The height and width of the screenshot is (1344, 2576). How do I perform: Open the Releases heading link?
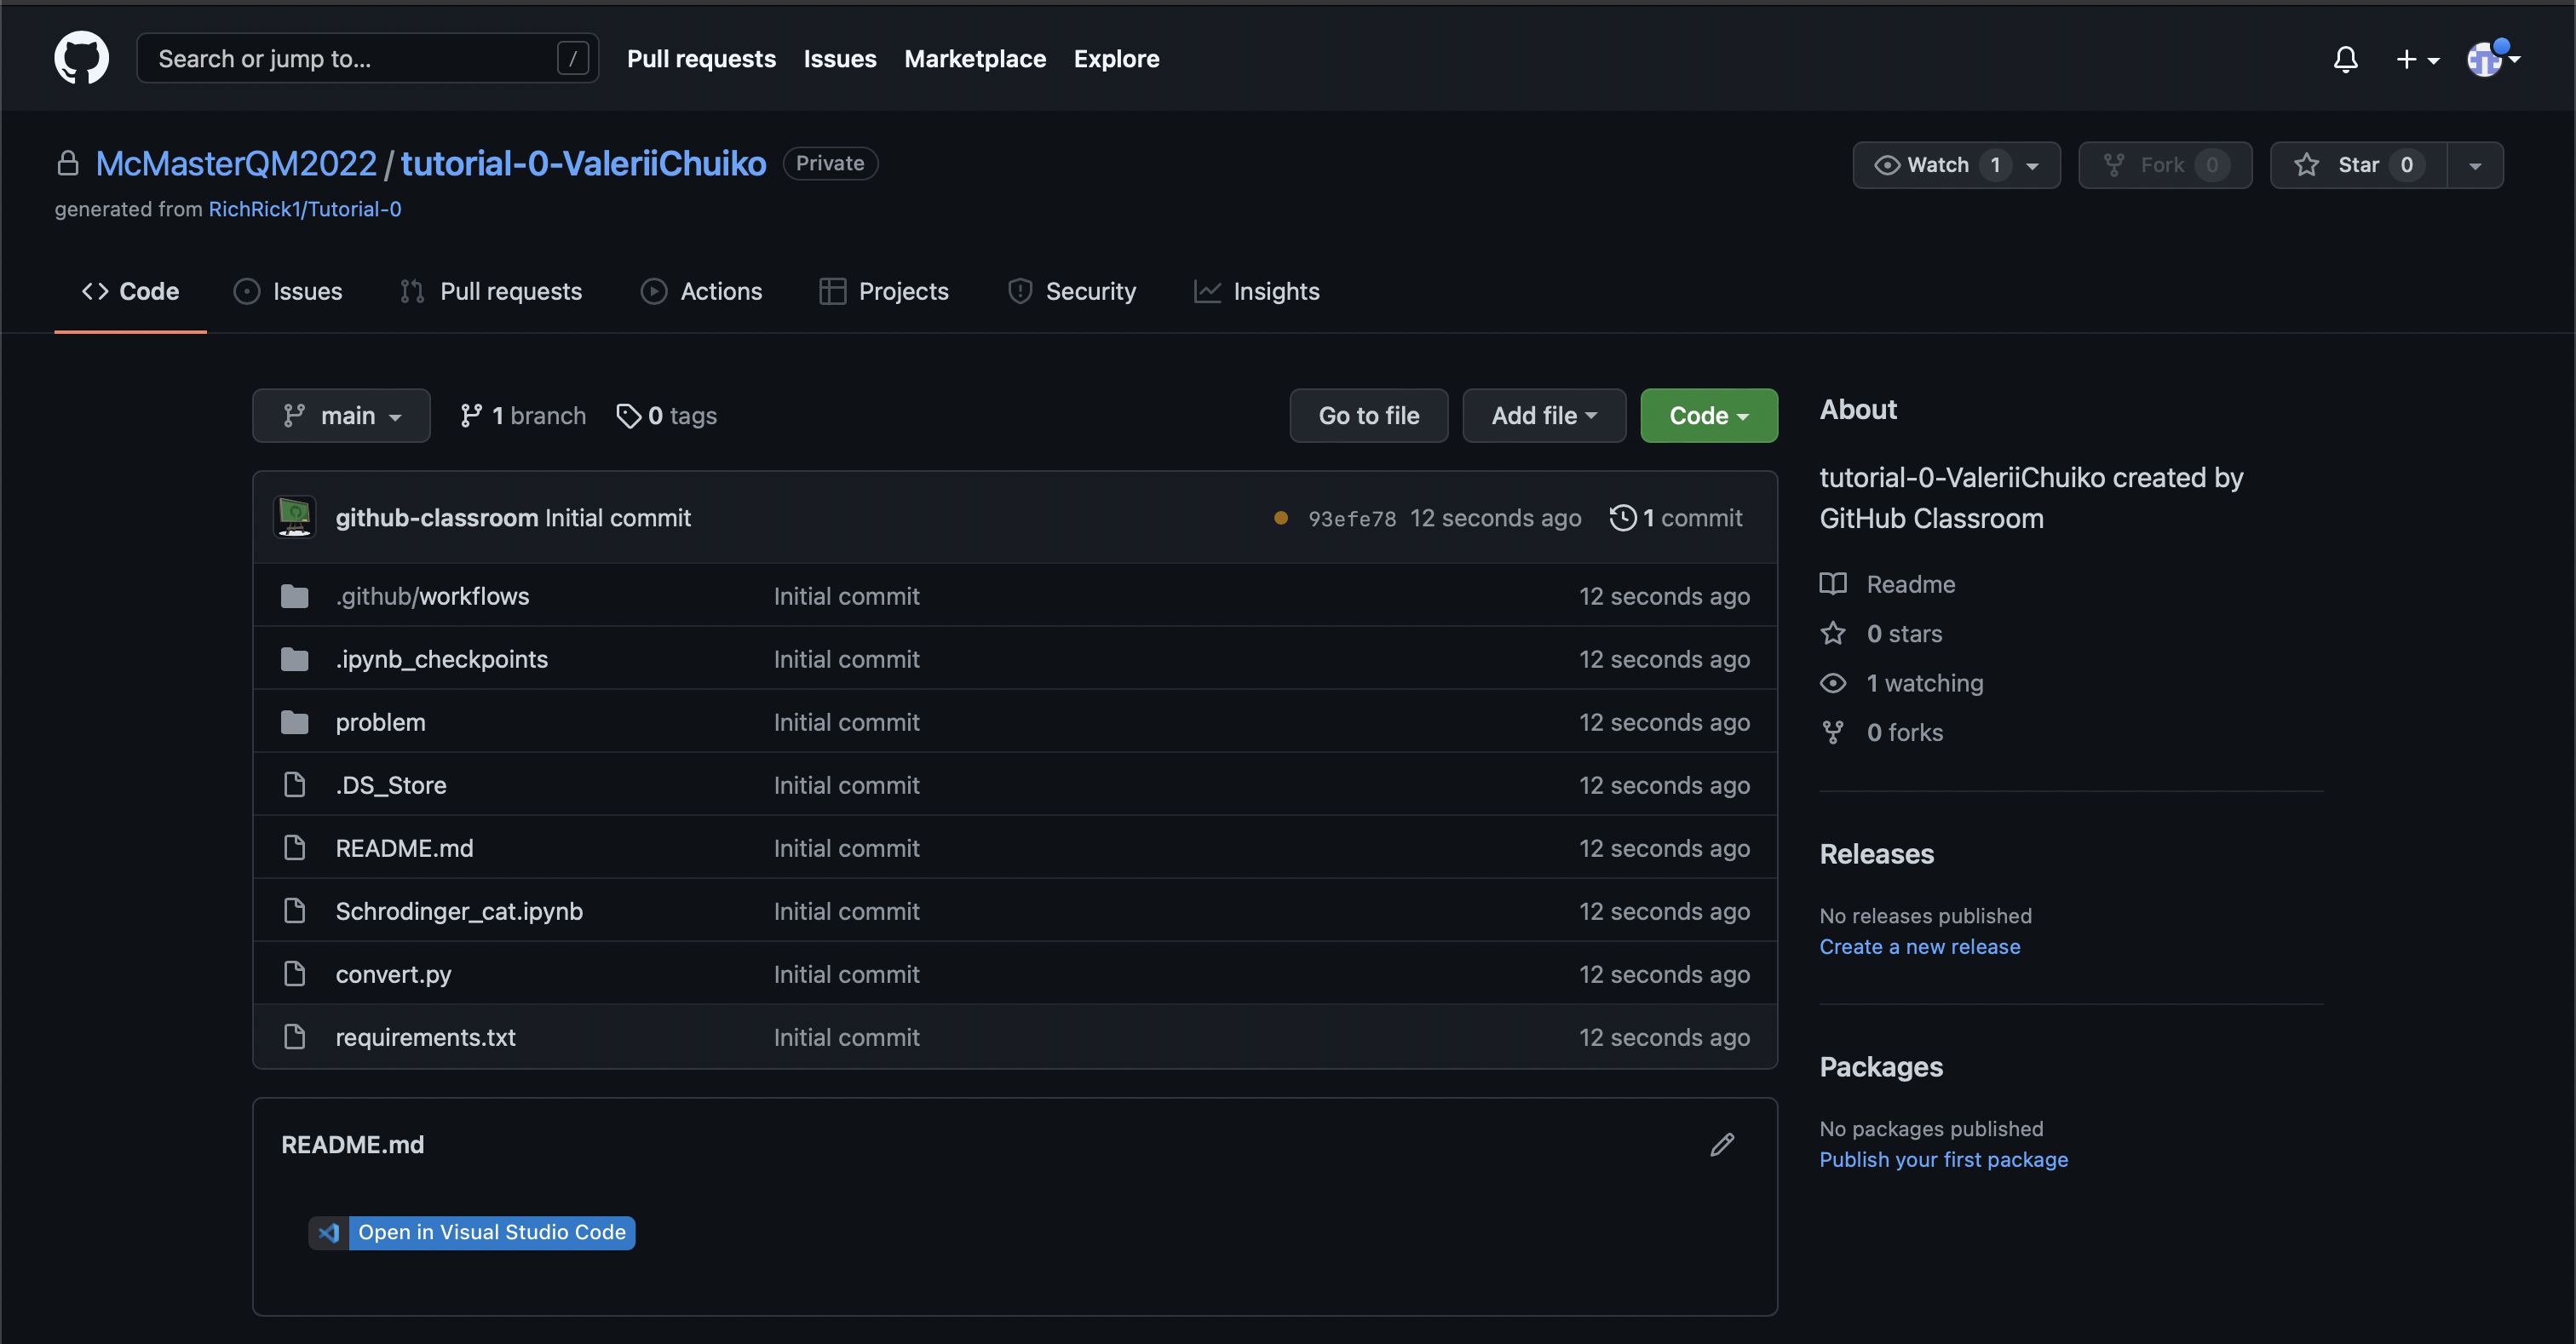1877,854
